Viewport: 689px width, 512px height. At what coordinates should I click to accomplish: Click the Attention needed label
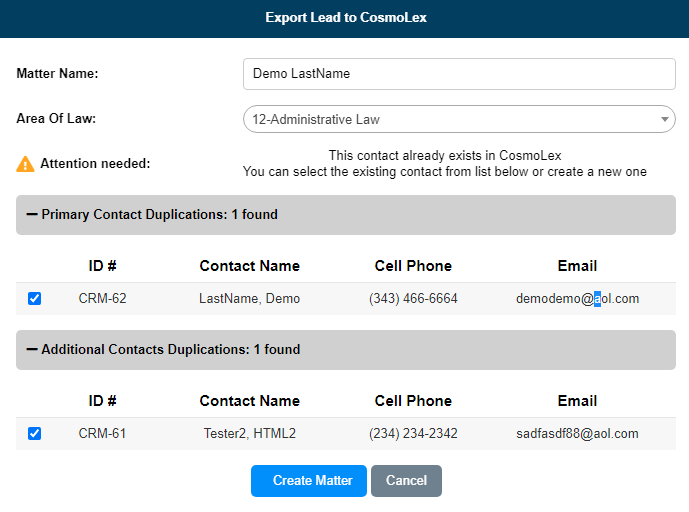click(x=95, y=163)
